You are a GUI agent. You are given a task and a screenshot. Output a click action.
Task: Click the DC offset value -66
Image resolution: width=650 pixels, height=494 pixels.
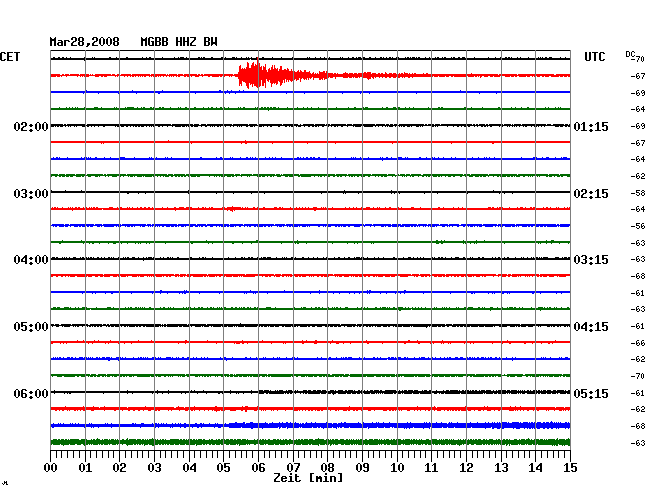(x=638, y=343)
